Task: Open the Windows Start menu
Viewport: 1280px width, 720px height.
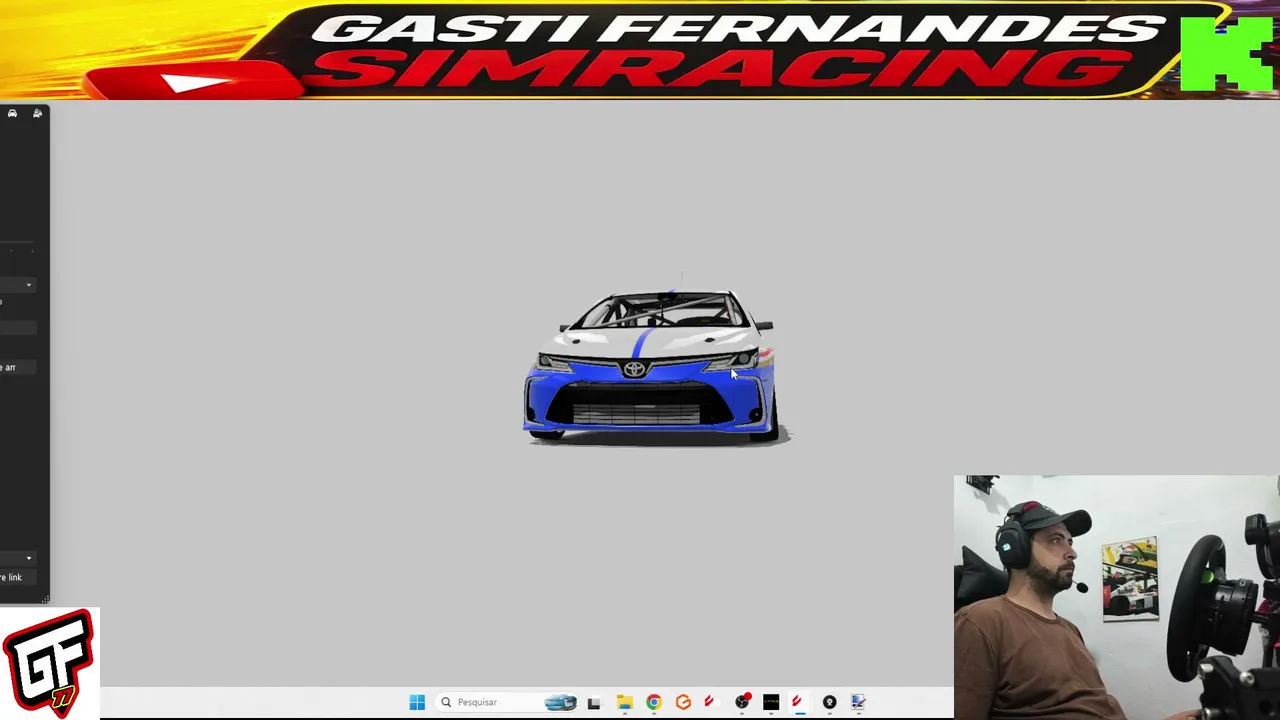Action: pyautogui.click(x=417, y=702)
